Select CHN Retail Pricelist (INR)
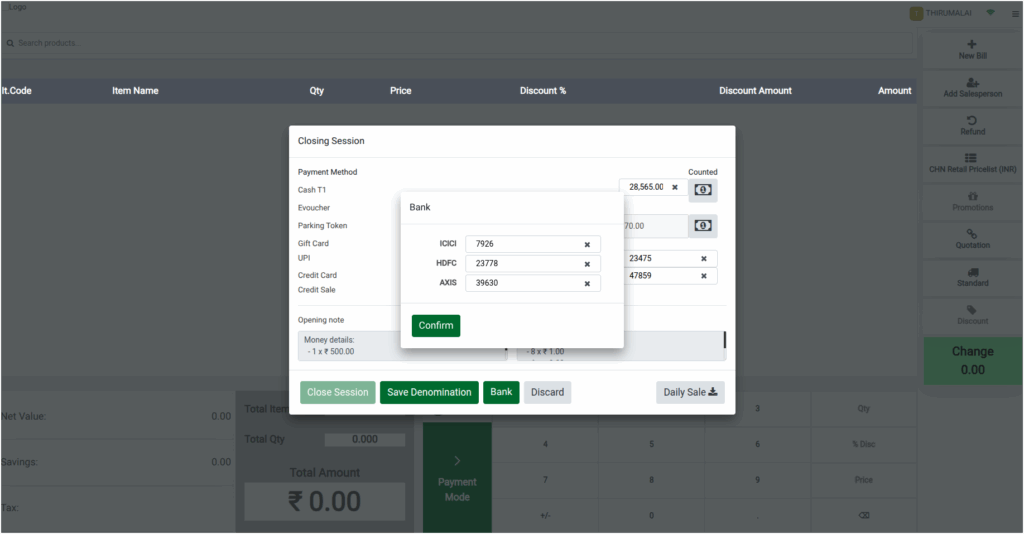The image size is (1024, 534). (972, 163)
